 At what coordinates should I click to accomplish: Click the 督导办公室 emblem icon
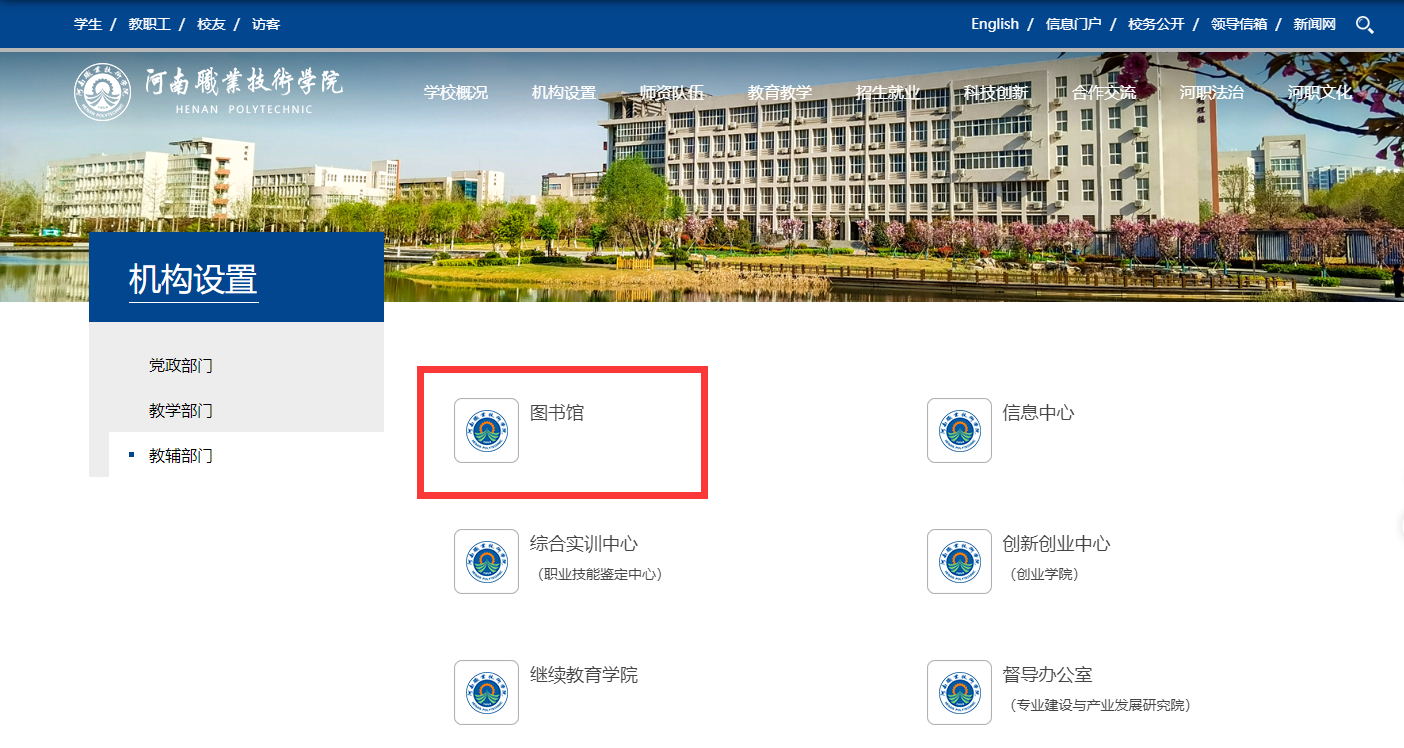tap(959, 692)
